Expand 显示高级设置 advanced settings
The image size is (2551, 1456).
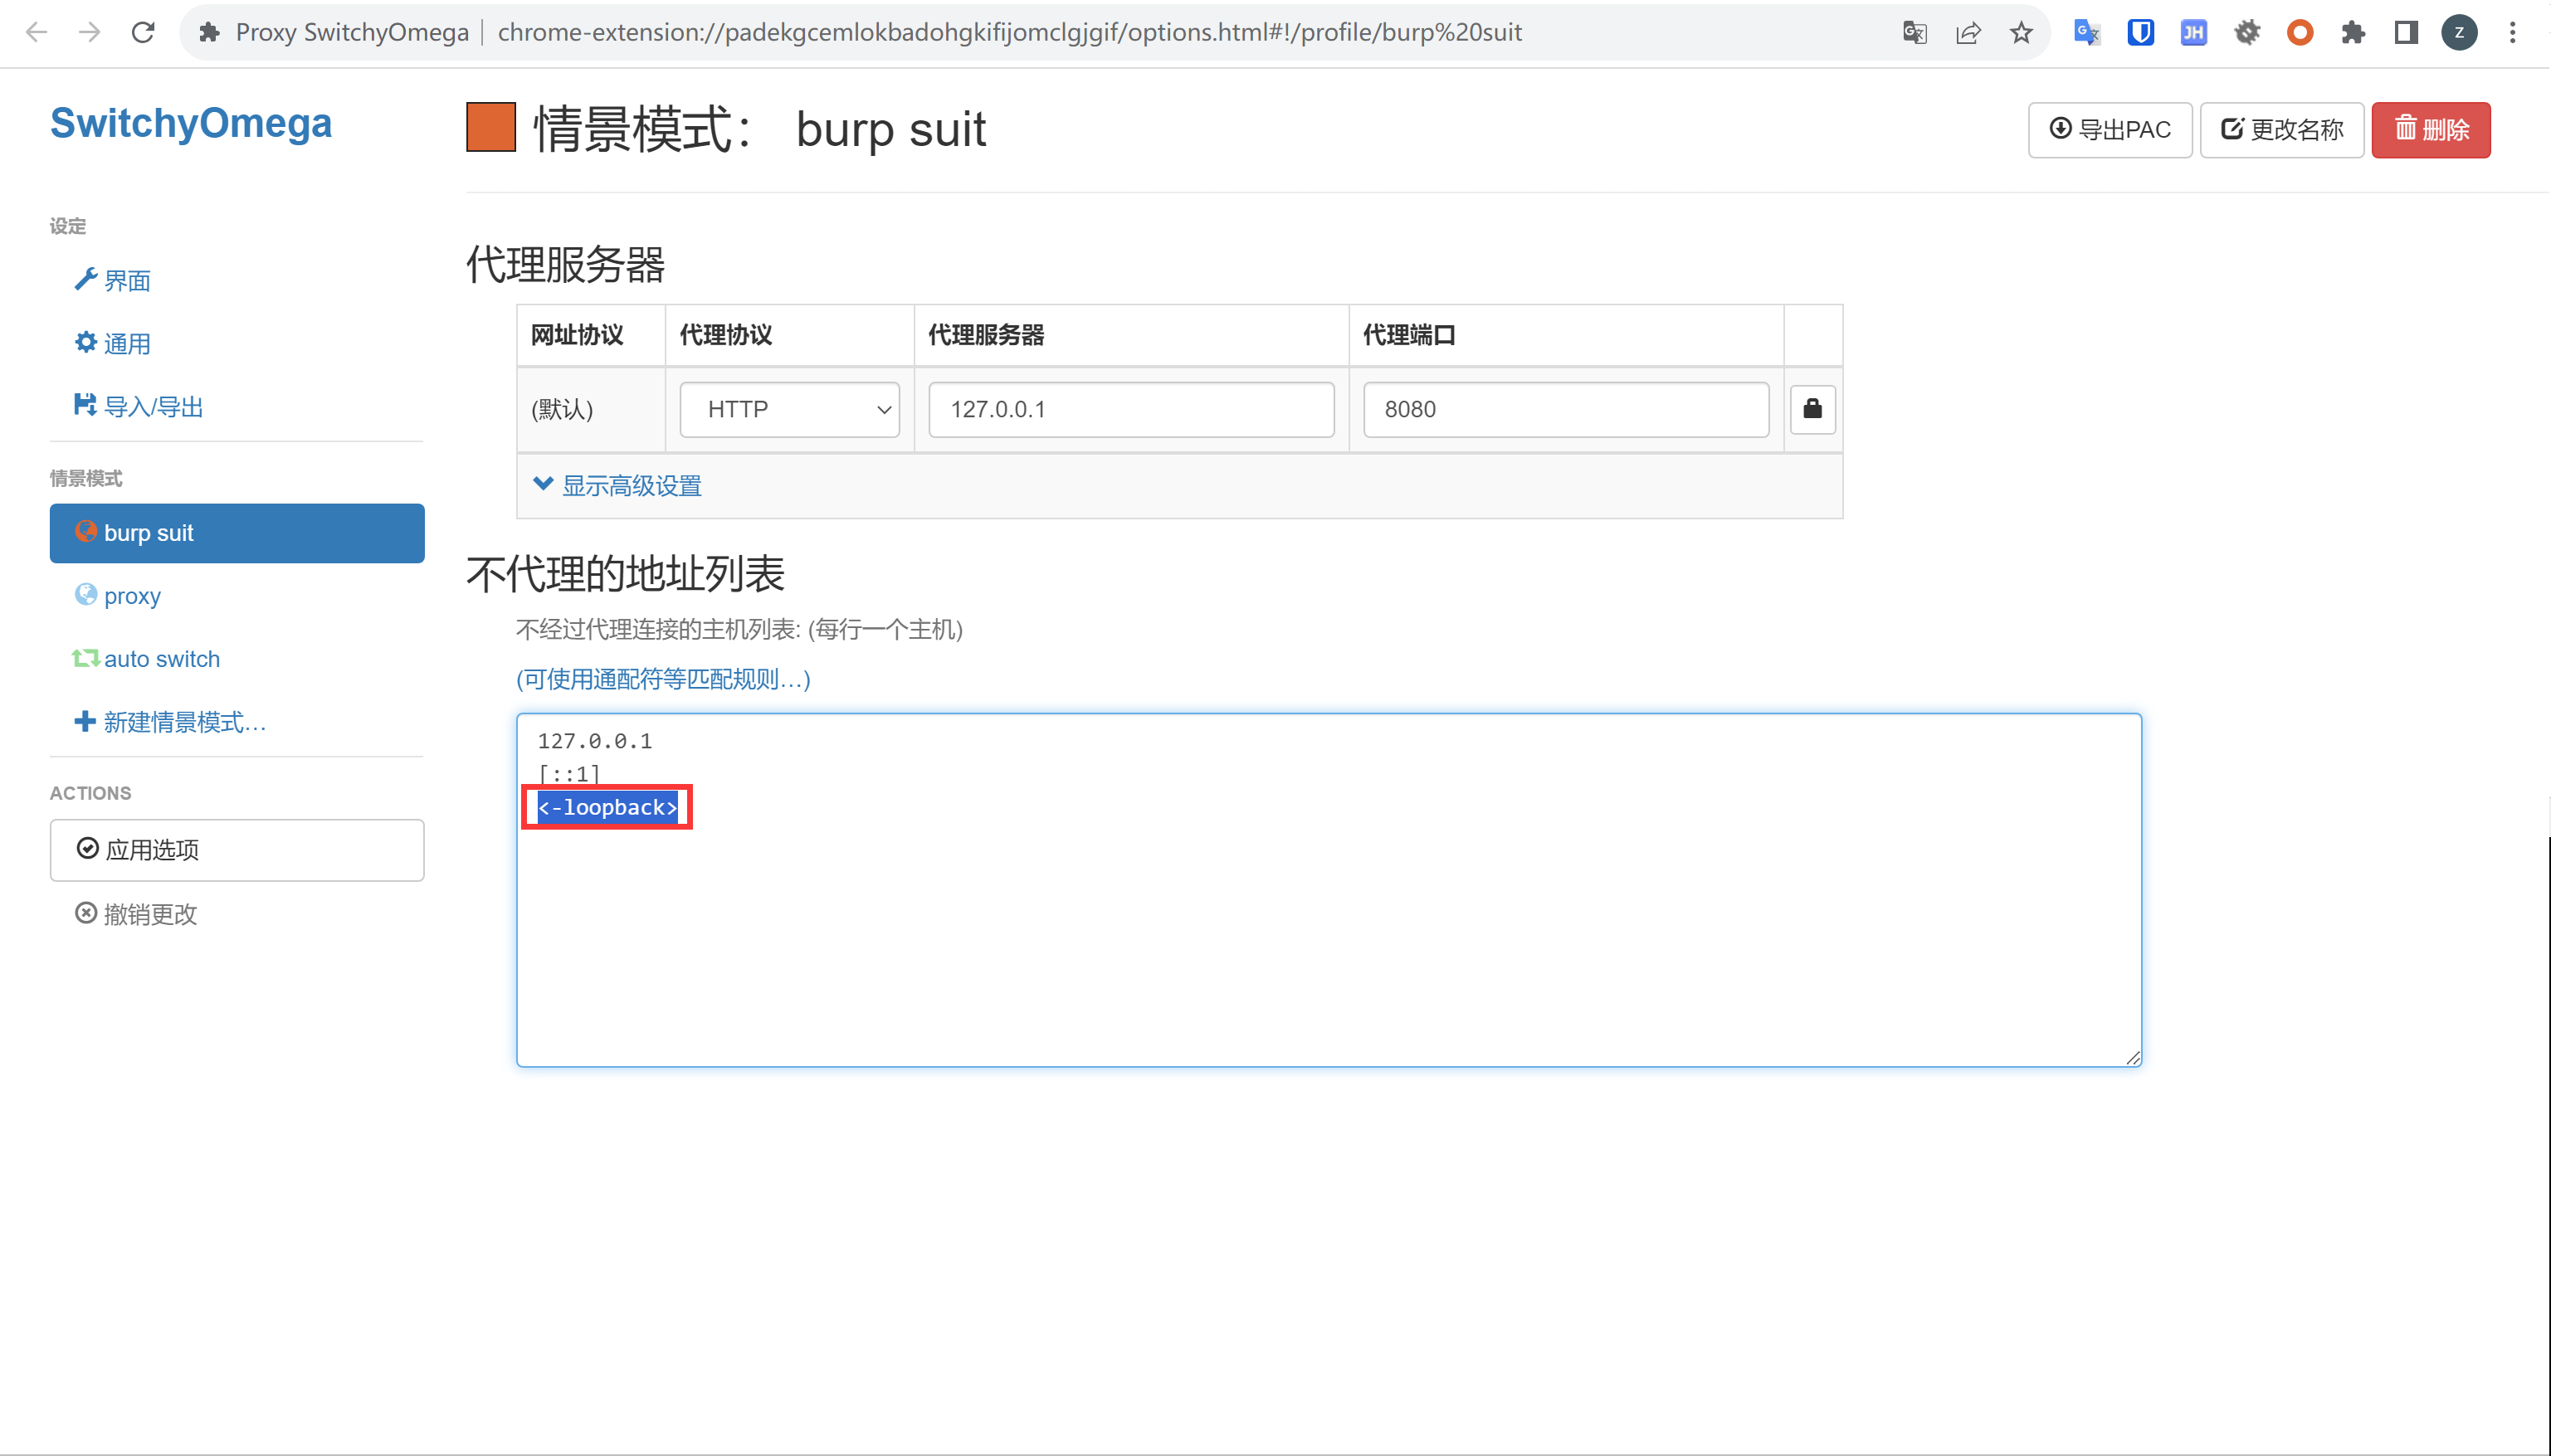click(x=620, y=484)
